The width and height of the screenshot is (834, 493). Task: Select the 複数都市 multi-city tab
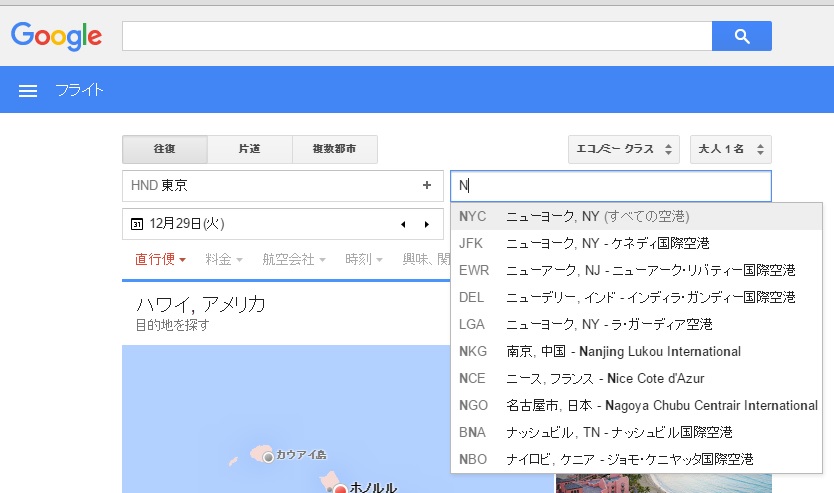tap(335, 149)
